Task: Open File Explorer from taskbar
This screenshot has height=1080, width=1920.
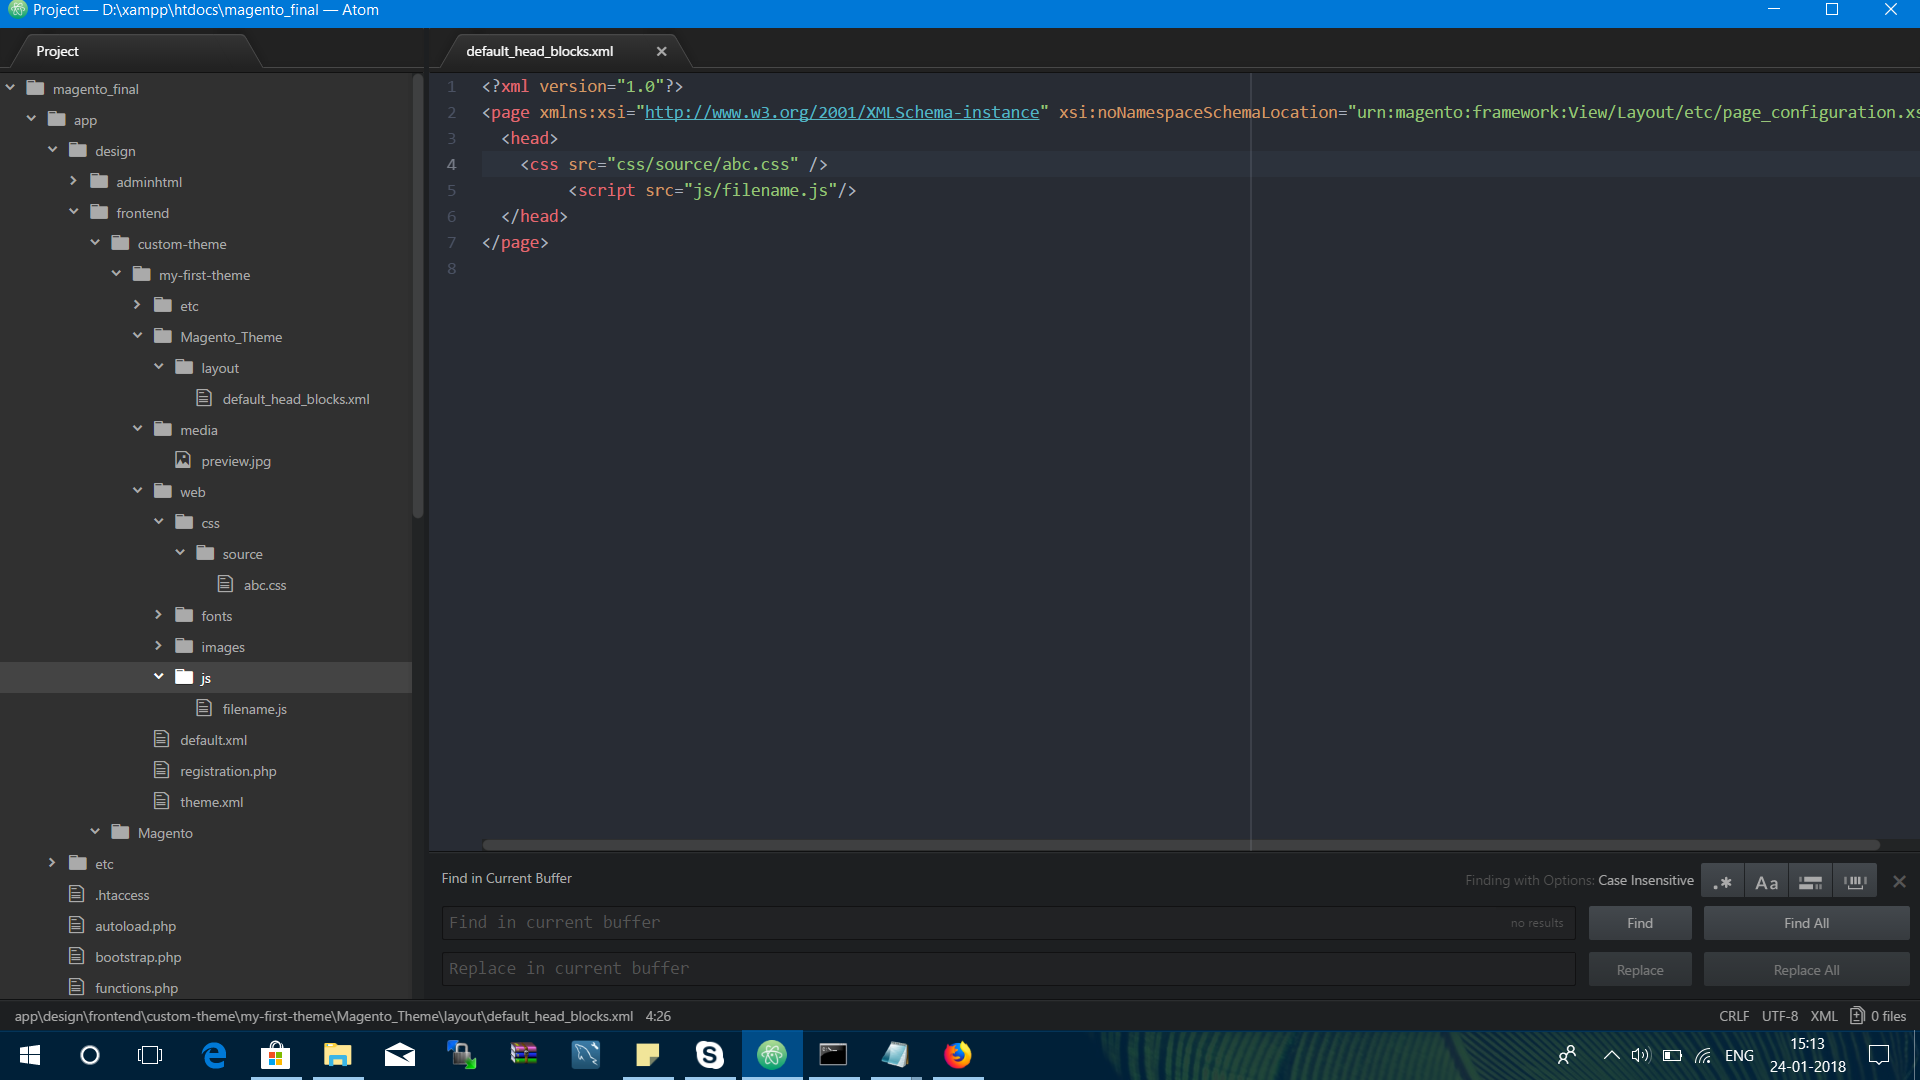Action: (337, 1055)
